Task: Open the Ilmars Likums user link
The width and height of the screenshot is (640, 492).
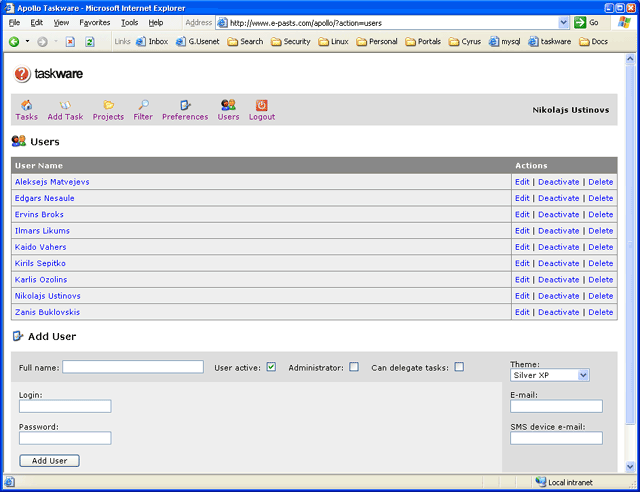Action: point(42,231)
